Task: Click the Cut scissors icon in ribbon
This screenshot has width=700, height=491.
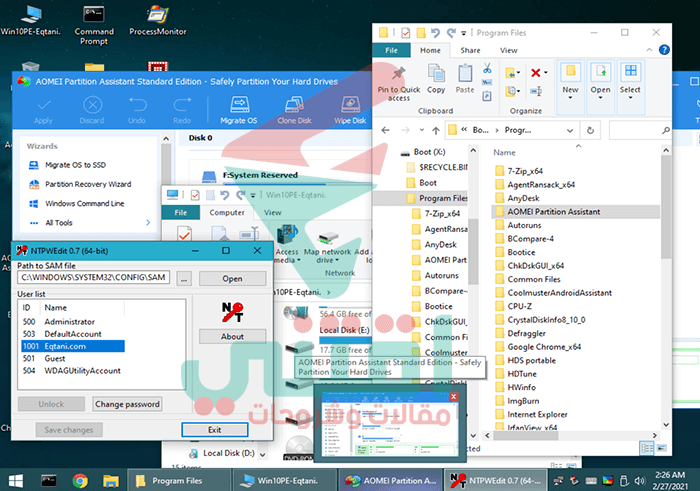Action: tap(487, 68)
